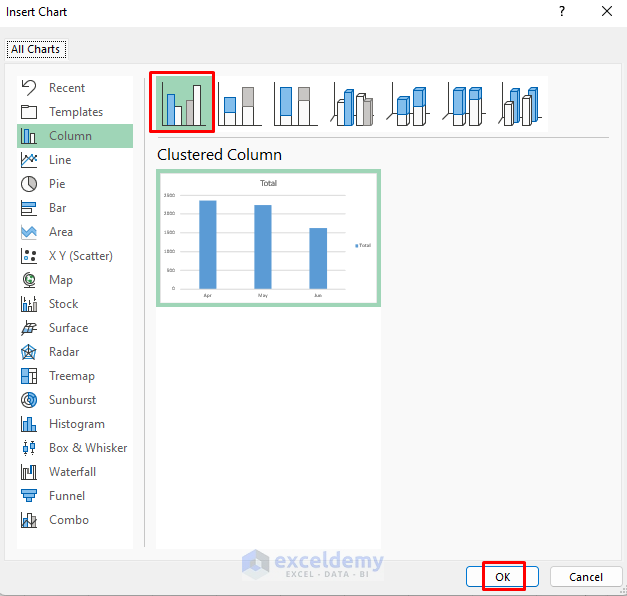Select the Radar chart type label
Viewport: 627px width, 596px height.
tap(64, 352)
